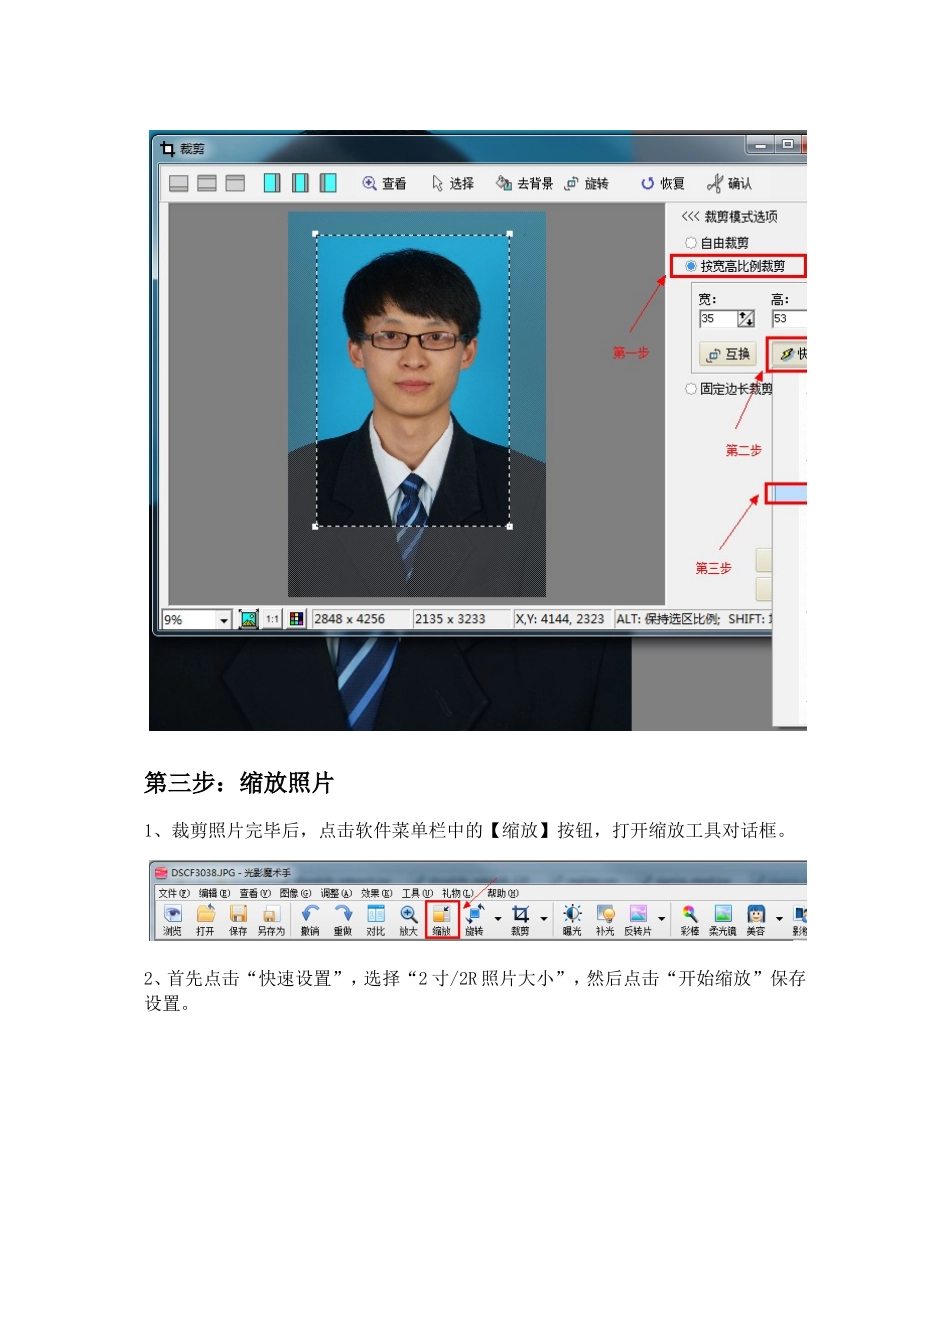Click the 保存 save icon
This screenshot has height=1344, width=950.
point(238,920)
